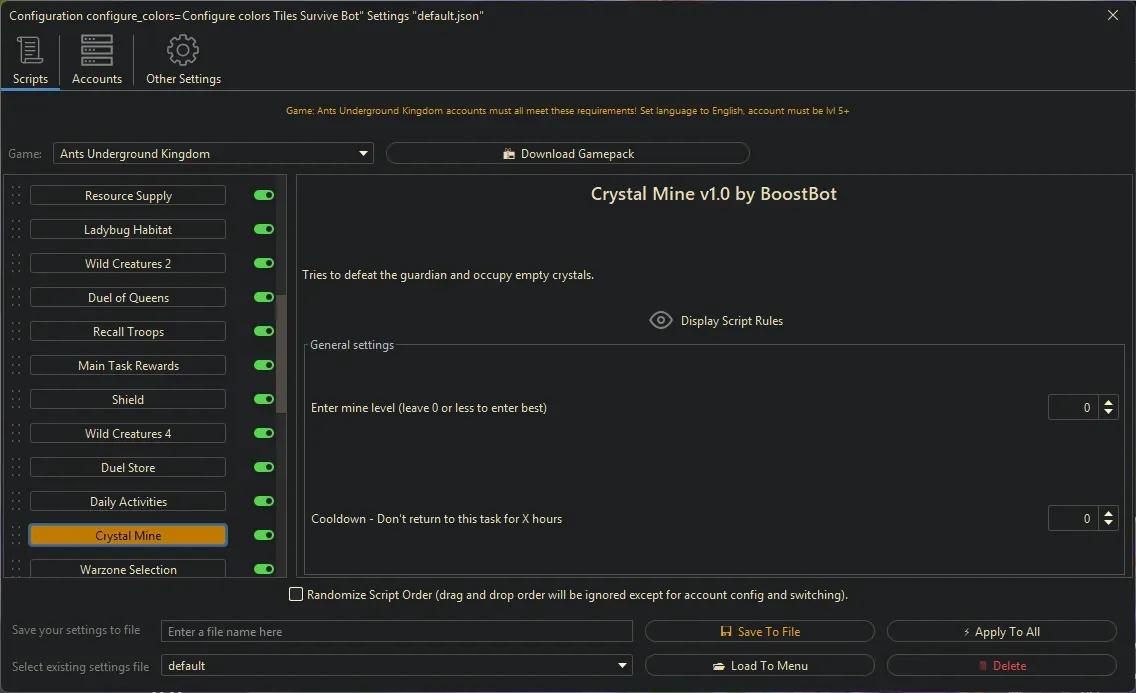This screenshot has height=693, width=1136.
Task: Select the Daily Activities script
Action: (128, 502)
